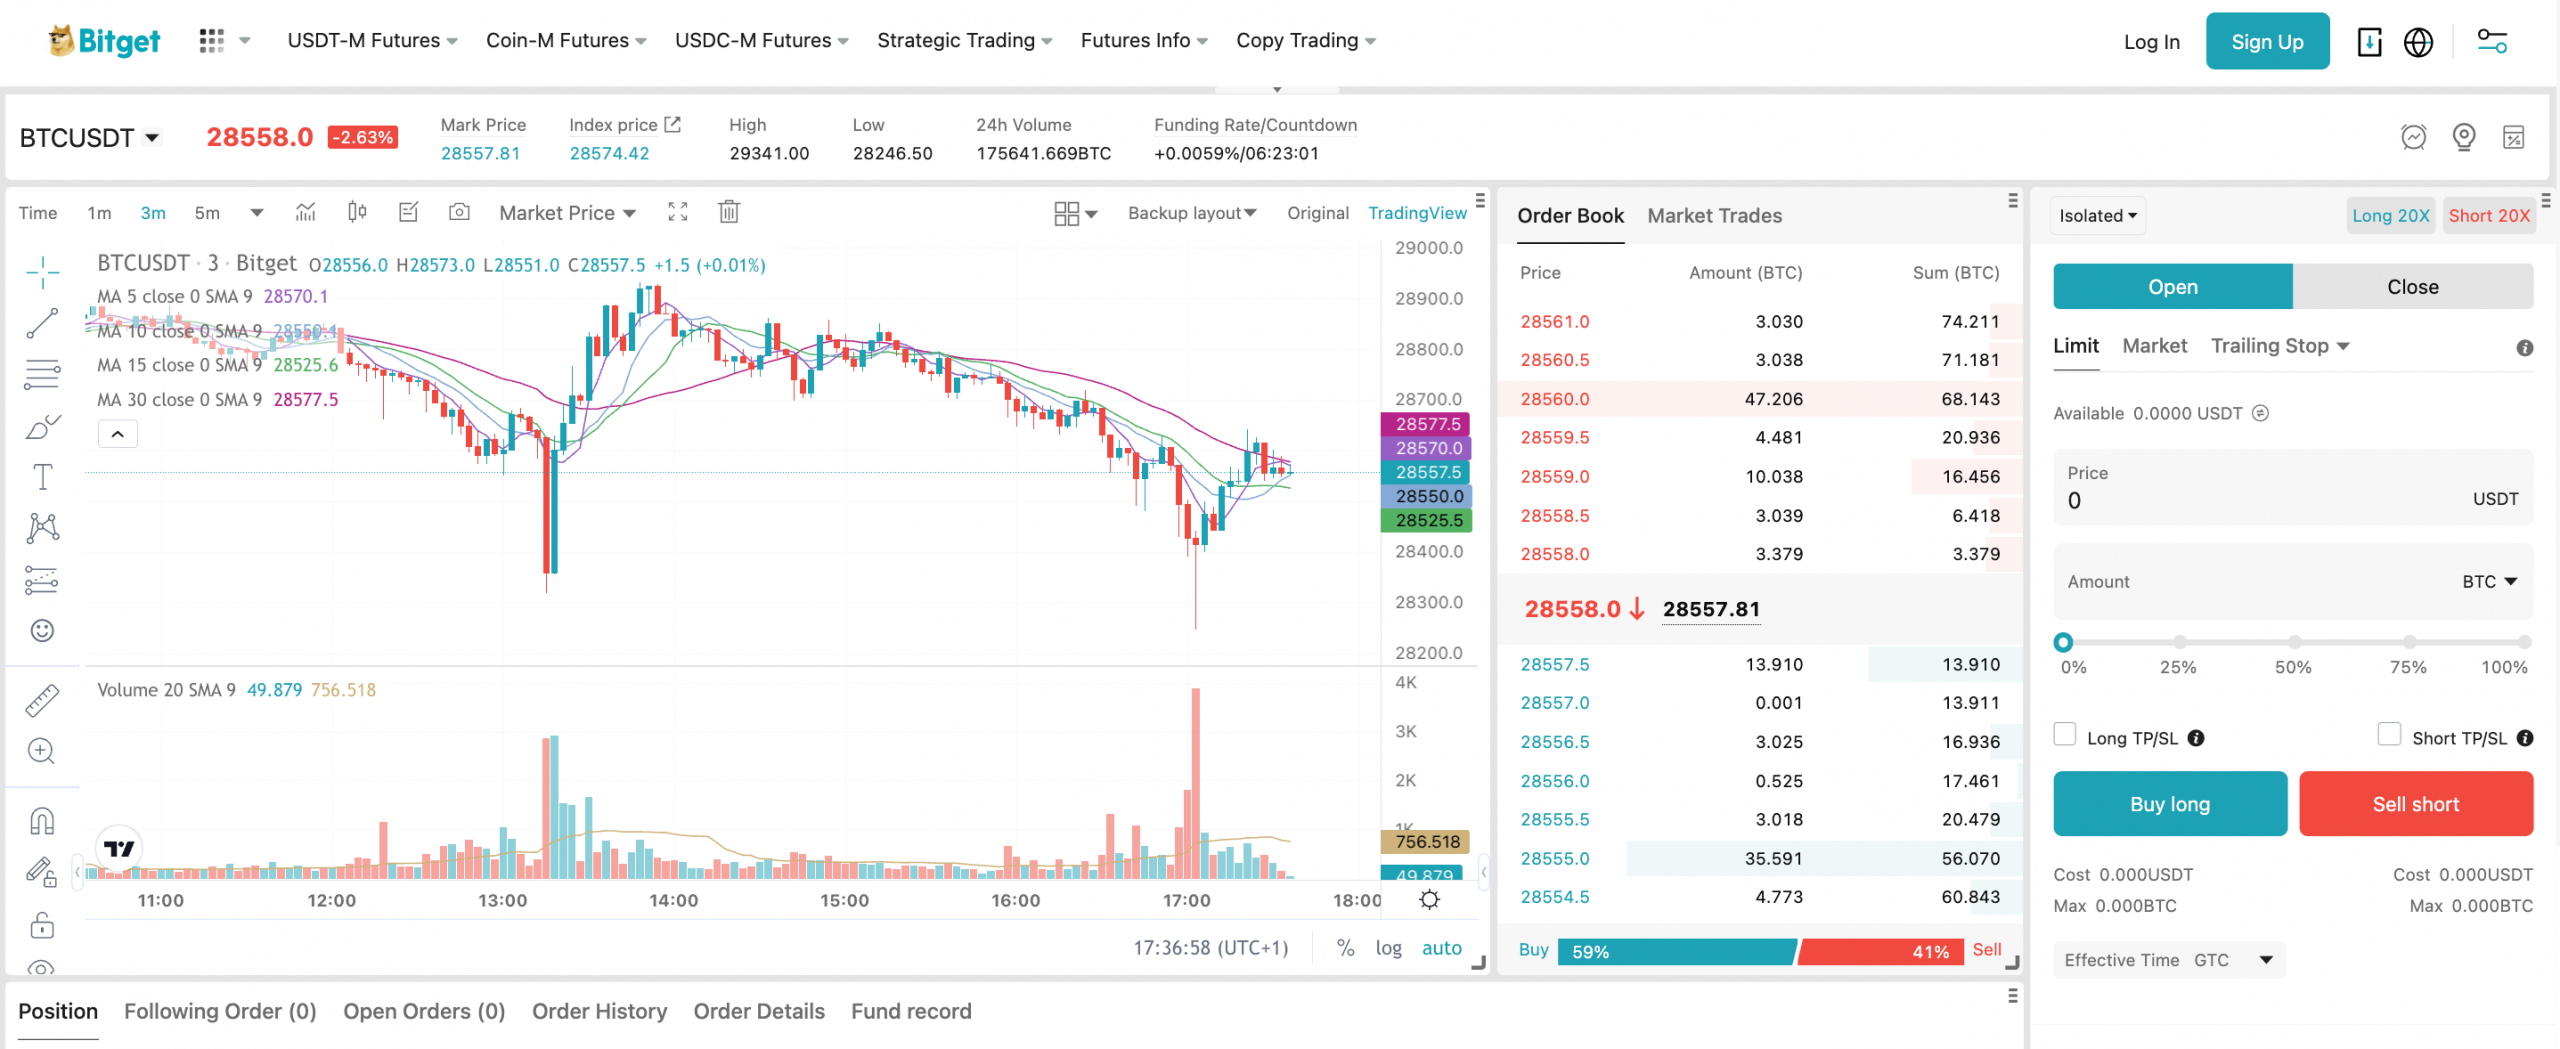Viewport: 2560px width, 1049px height.
Task: Open the emoji icons tool
Action: point(42,630)
